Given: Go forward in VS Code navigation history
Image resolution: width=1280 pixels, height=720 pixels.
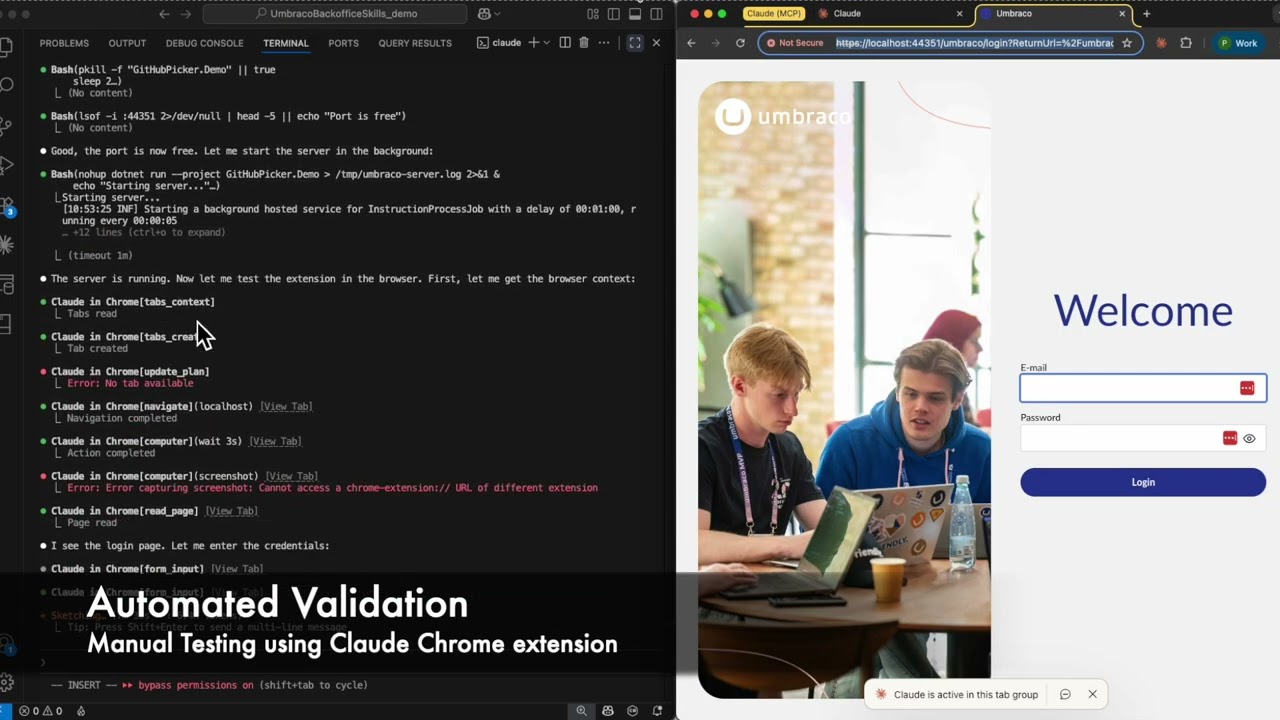Looking at the screenshot, I should [x=187, y=14].
